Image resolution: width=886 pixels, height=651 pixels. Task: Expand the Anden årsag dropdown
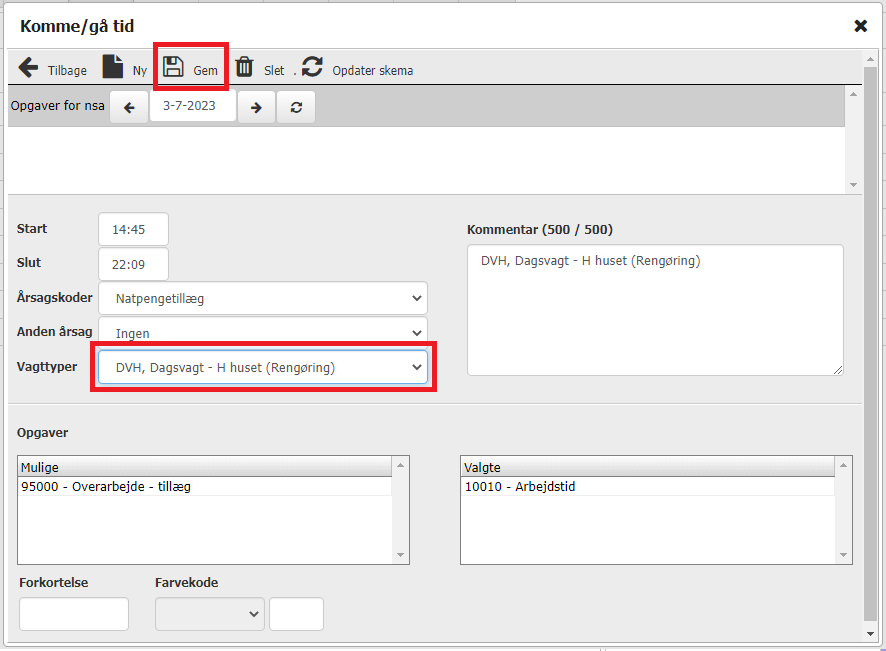[262, 333]
